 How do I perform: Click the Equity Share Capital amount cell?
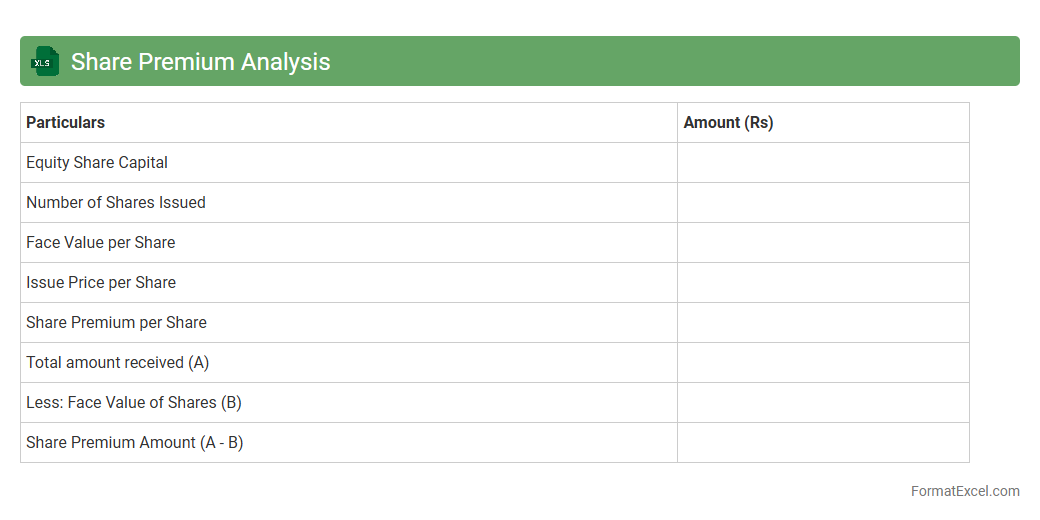tap(823, 163)
